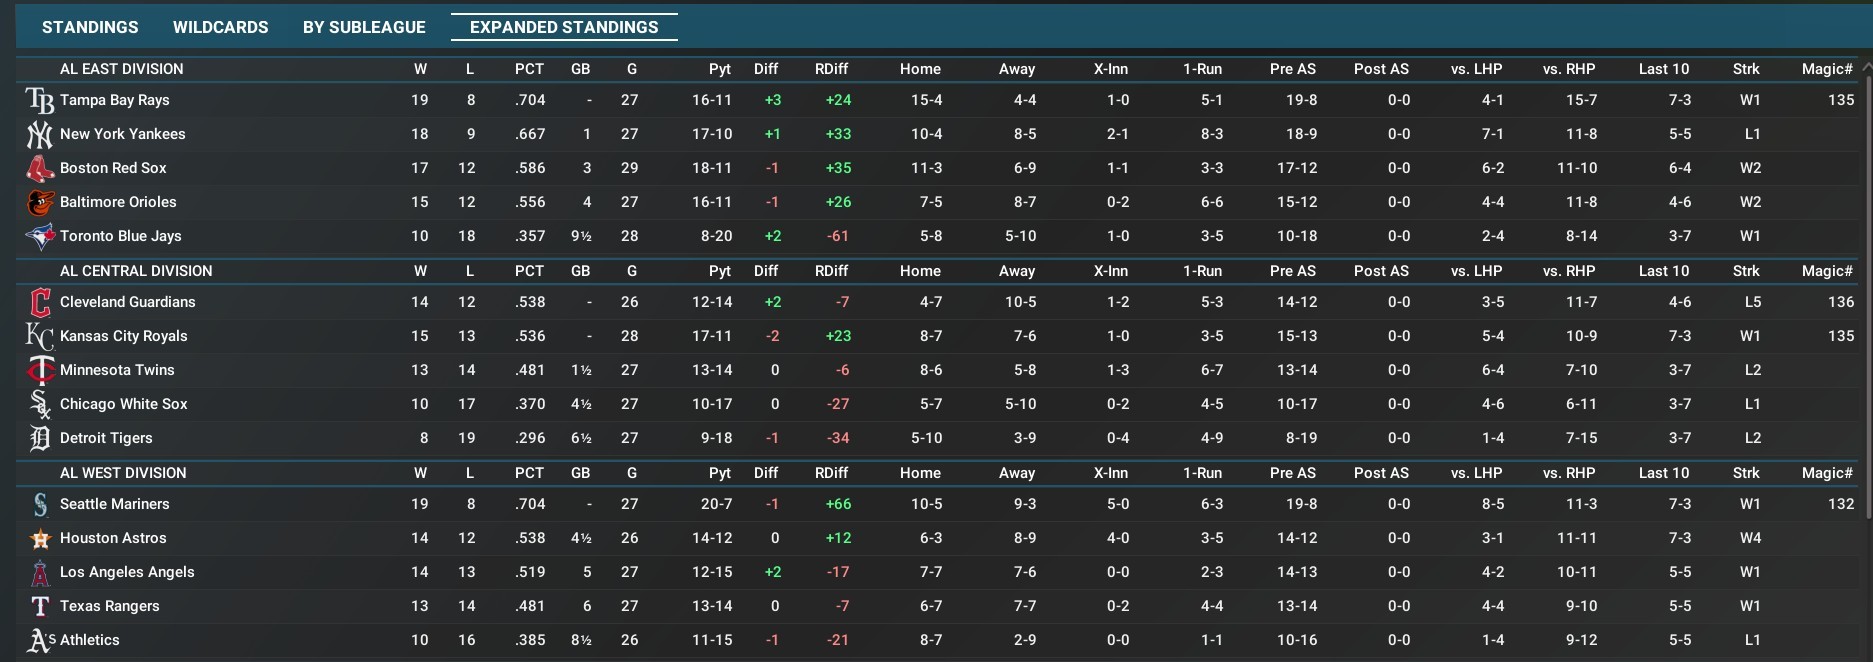Sort AL East by PCT column header
The image size is (1873, 662).
pos(529,69)
